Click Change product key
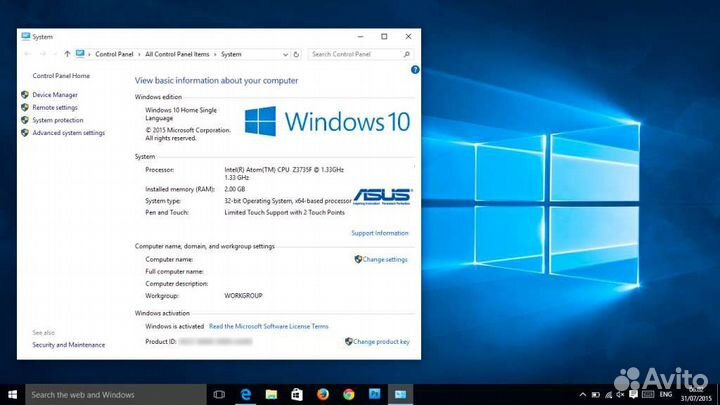The width and height of the screenshot is (720, 405). pos(381,342)
